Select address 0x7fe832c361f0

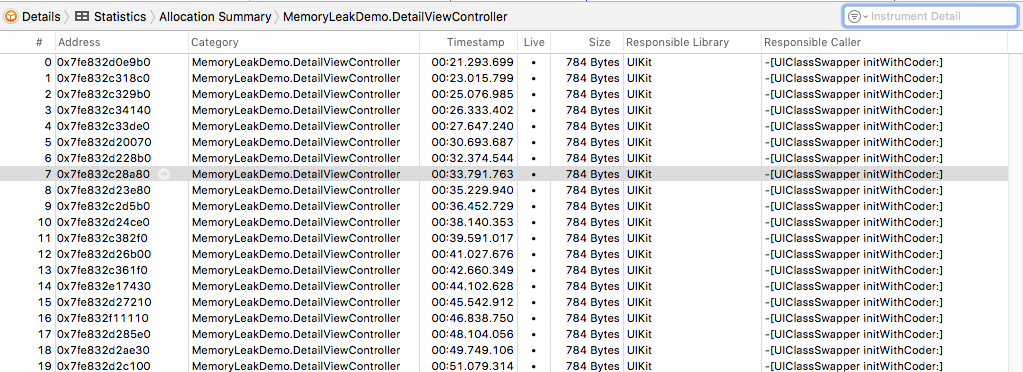(102, 270)
